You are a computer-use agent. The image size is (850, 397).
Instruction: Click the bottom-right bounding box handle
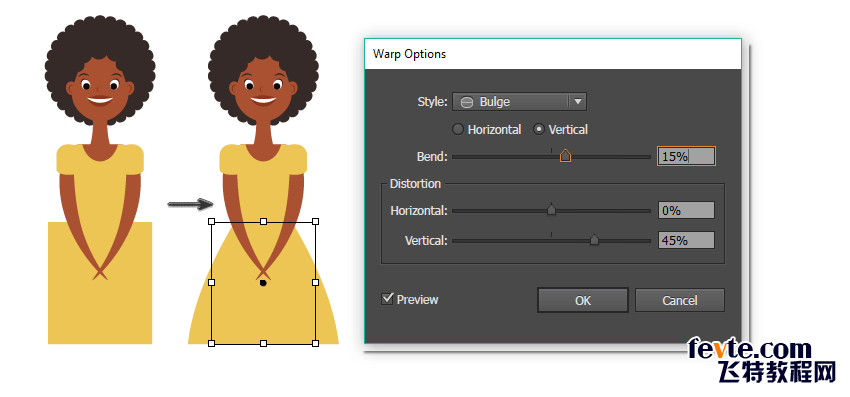tap(315, 343)
